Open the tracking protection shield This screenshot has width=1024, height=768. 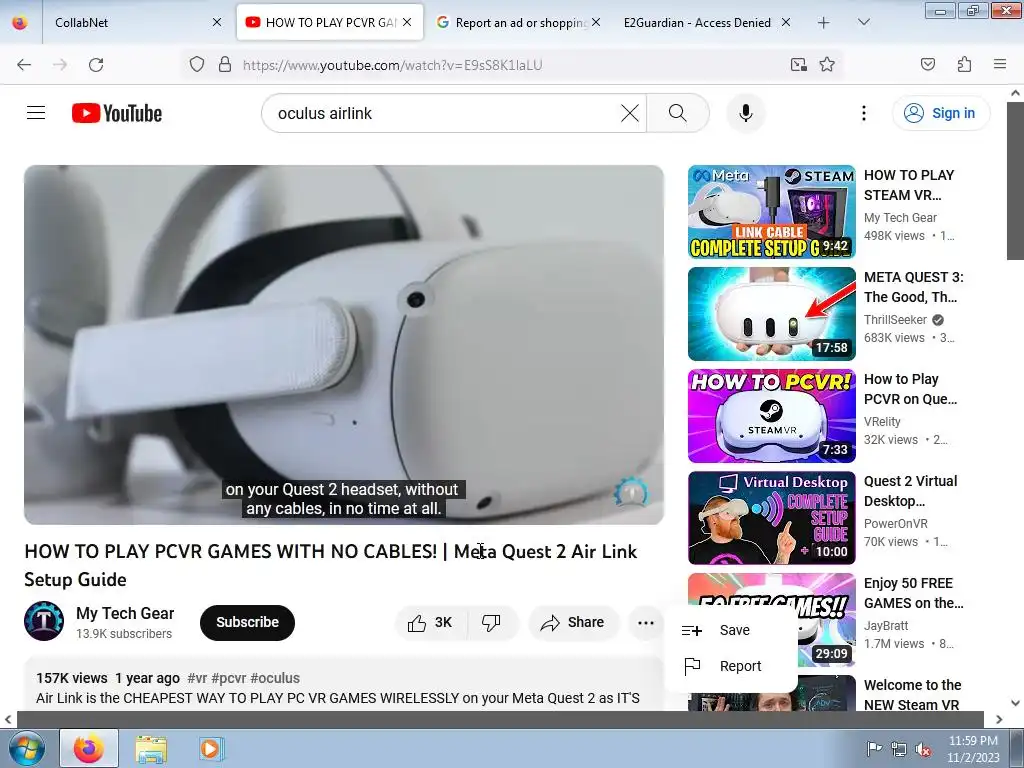click(197, 65)
